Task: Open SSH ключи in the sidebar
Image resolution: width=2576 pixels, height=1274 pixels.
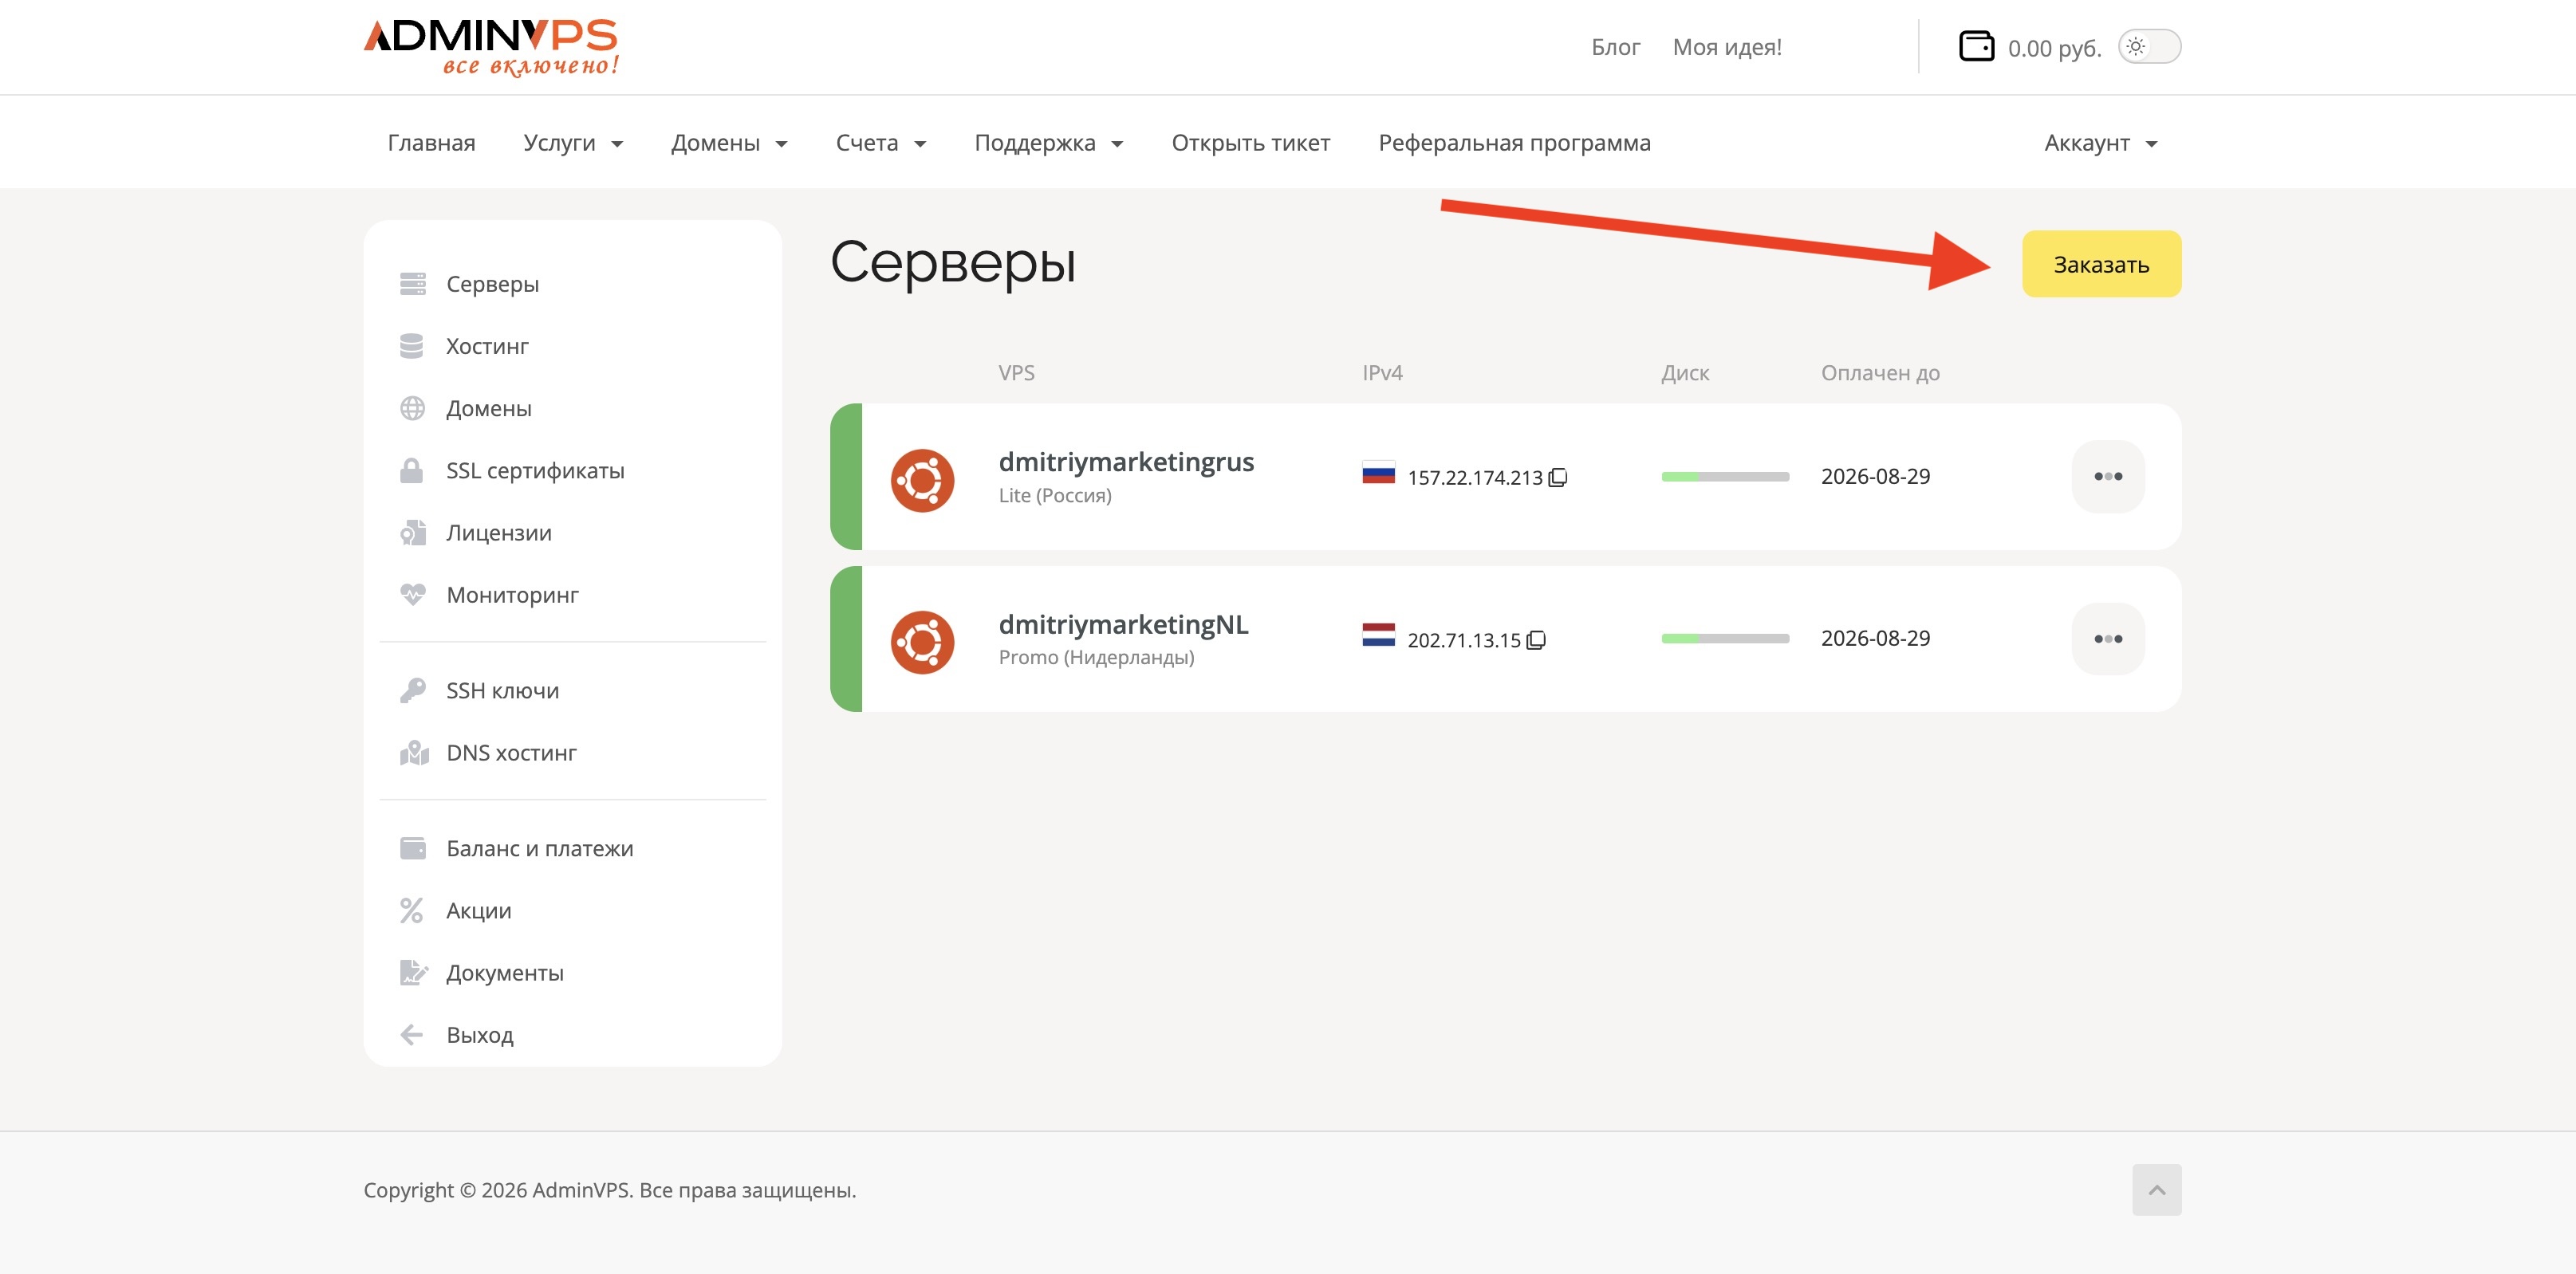Action: point(502,691)
